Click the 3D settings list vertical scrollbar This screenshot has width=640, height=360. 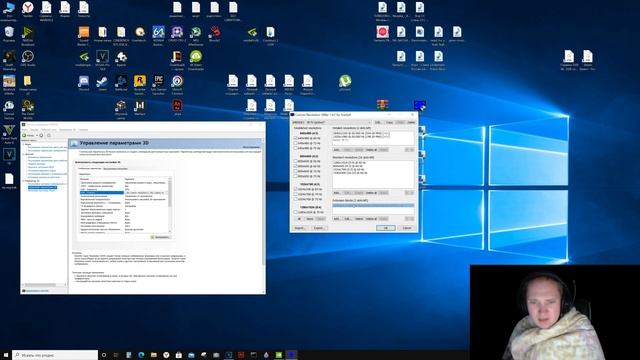coord(170,205)
